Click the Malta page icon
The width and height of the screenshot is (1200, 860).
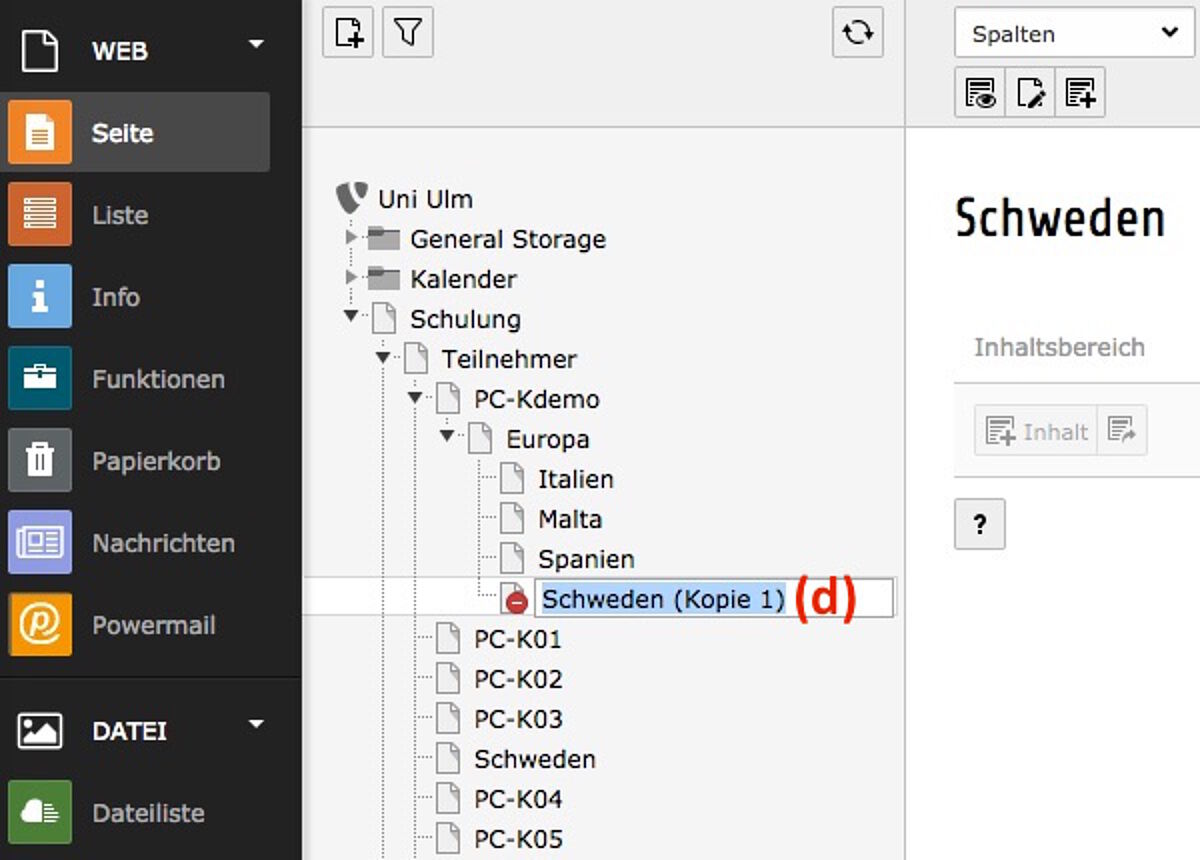click(x=512, y=518)
